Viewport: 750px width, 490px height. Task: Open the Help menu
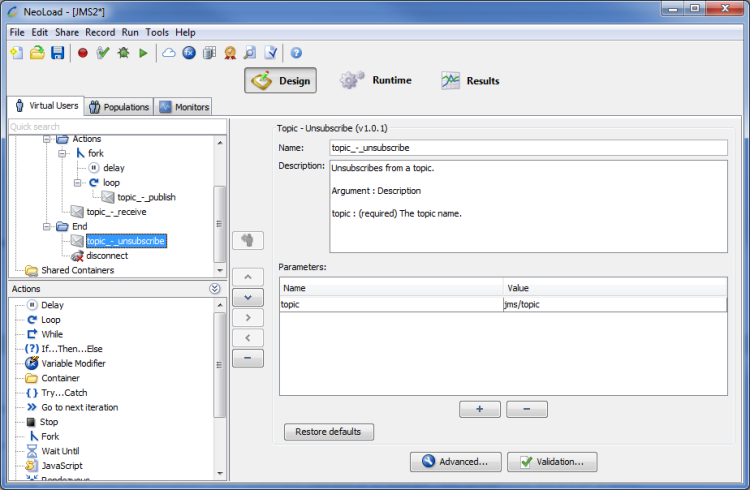pyautogui.click(x=185, y=33)
